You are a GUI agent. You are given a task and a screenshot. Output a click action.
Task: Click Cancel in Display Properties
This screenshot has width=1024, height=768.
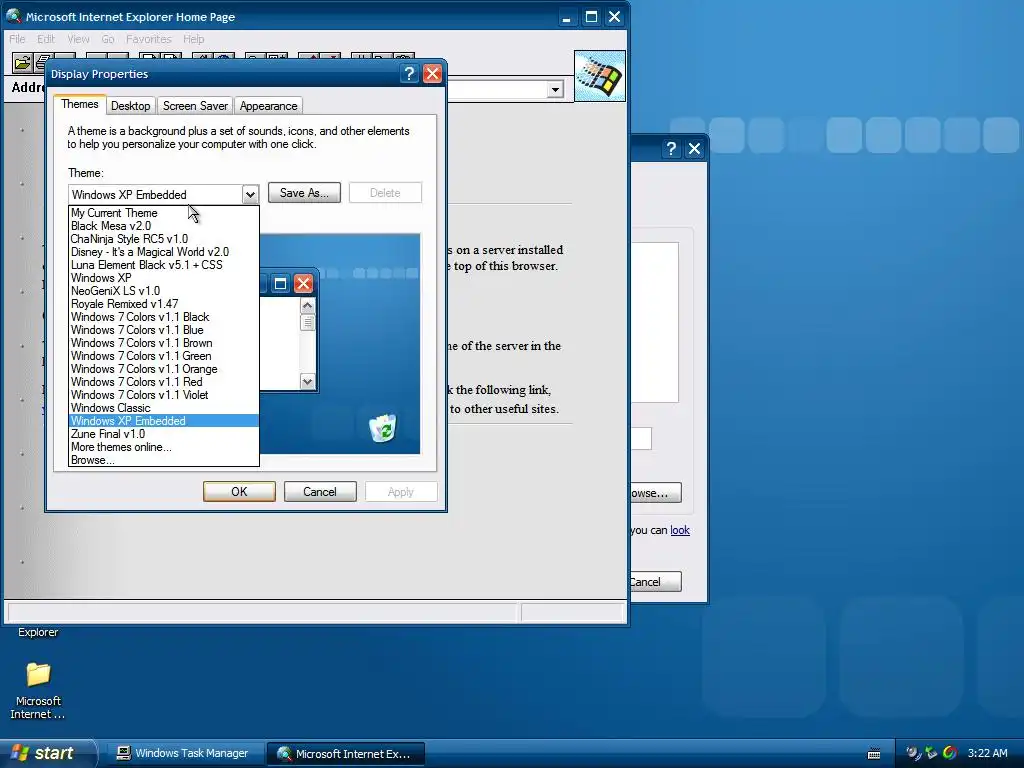click(320, 492)
